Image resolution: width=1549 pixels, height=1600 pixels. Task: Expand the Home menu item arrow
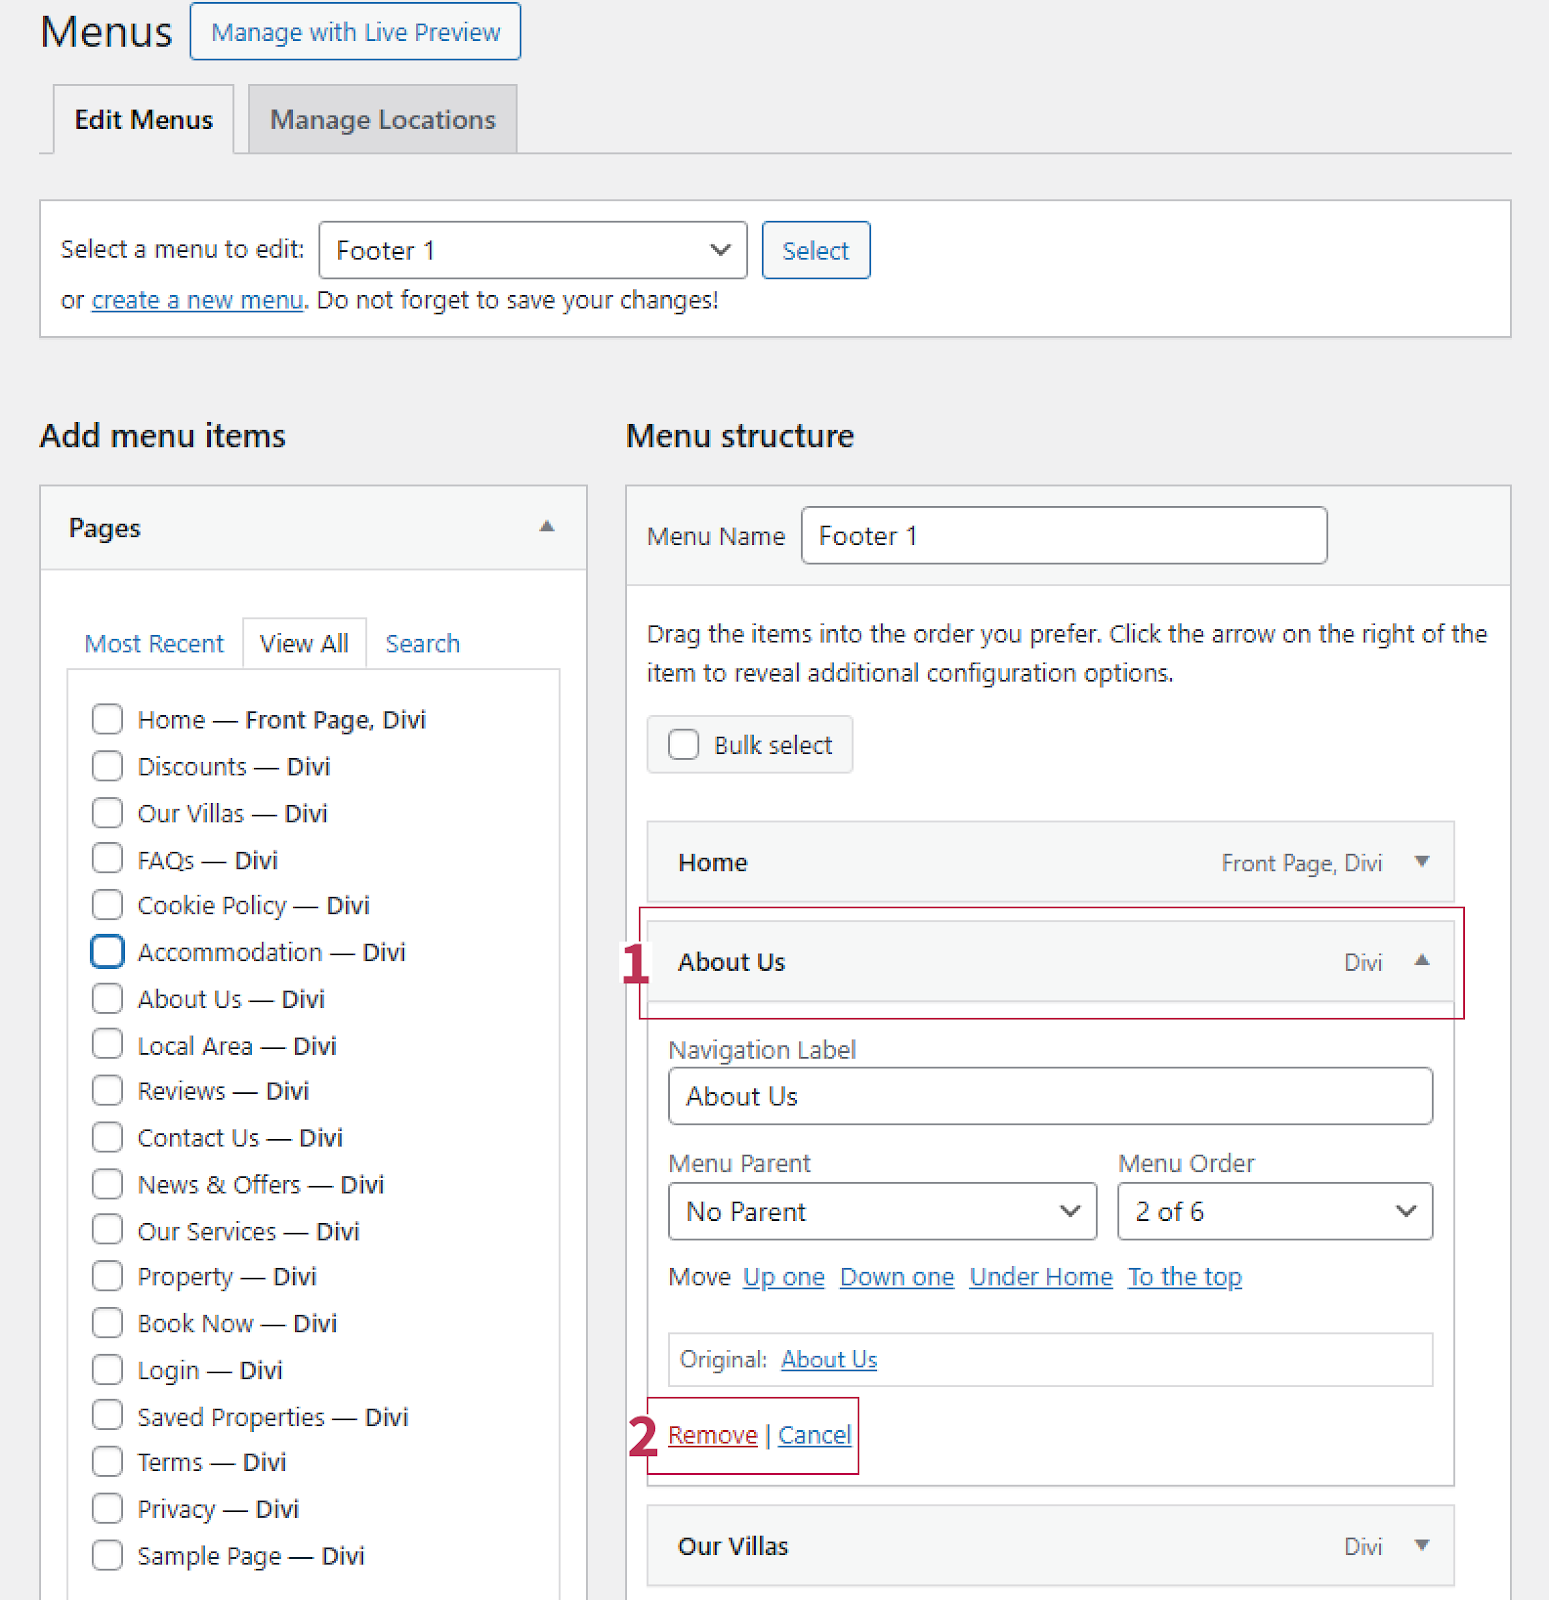tap(1421, 862)
